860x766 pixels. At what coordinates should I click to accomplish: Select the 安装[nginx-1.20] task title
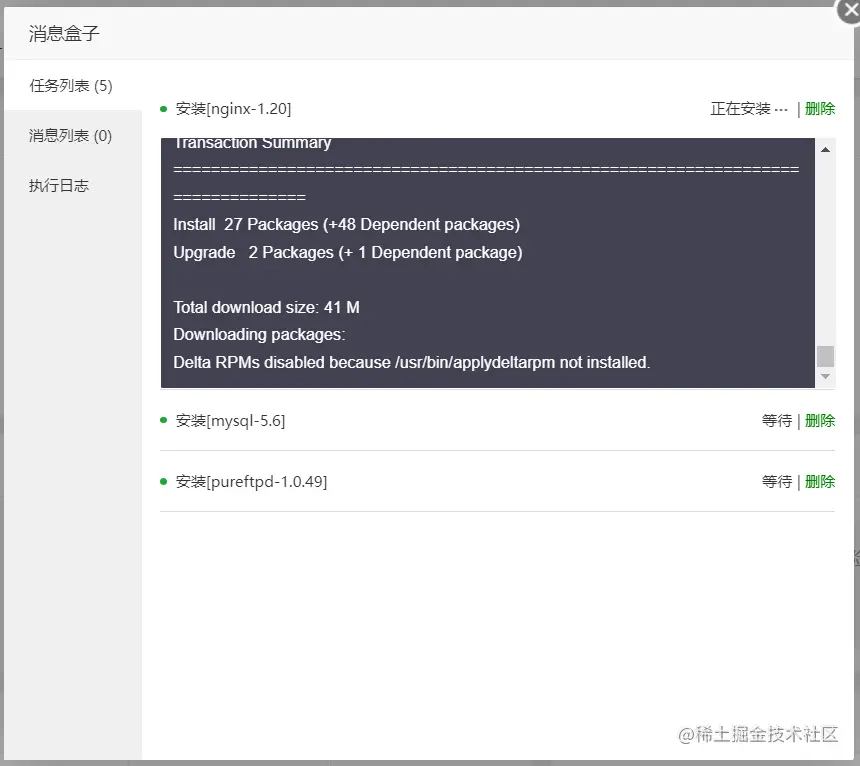coord(233,109)
